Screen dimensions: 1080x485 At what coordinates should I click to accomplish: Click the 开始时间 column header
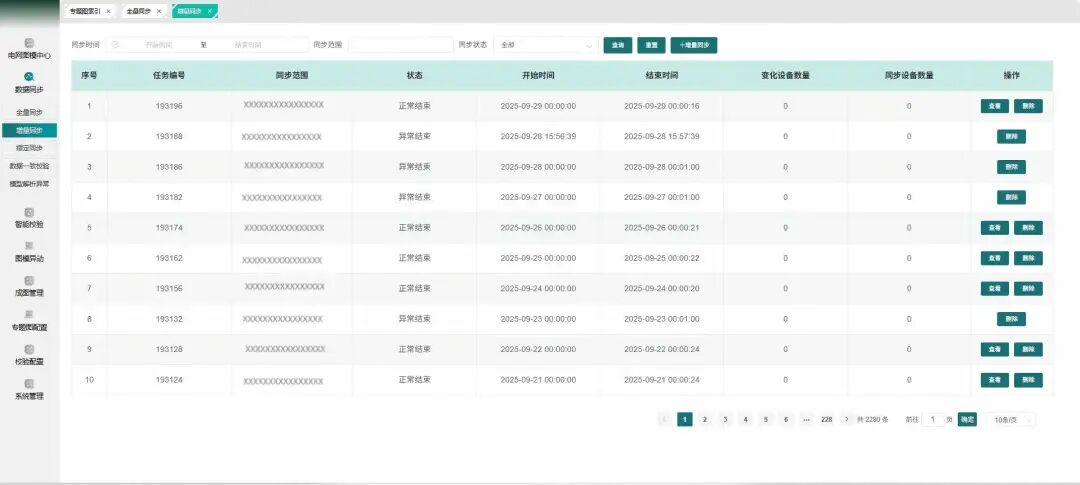click(538, 76)
